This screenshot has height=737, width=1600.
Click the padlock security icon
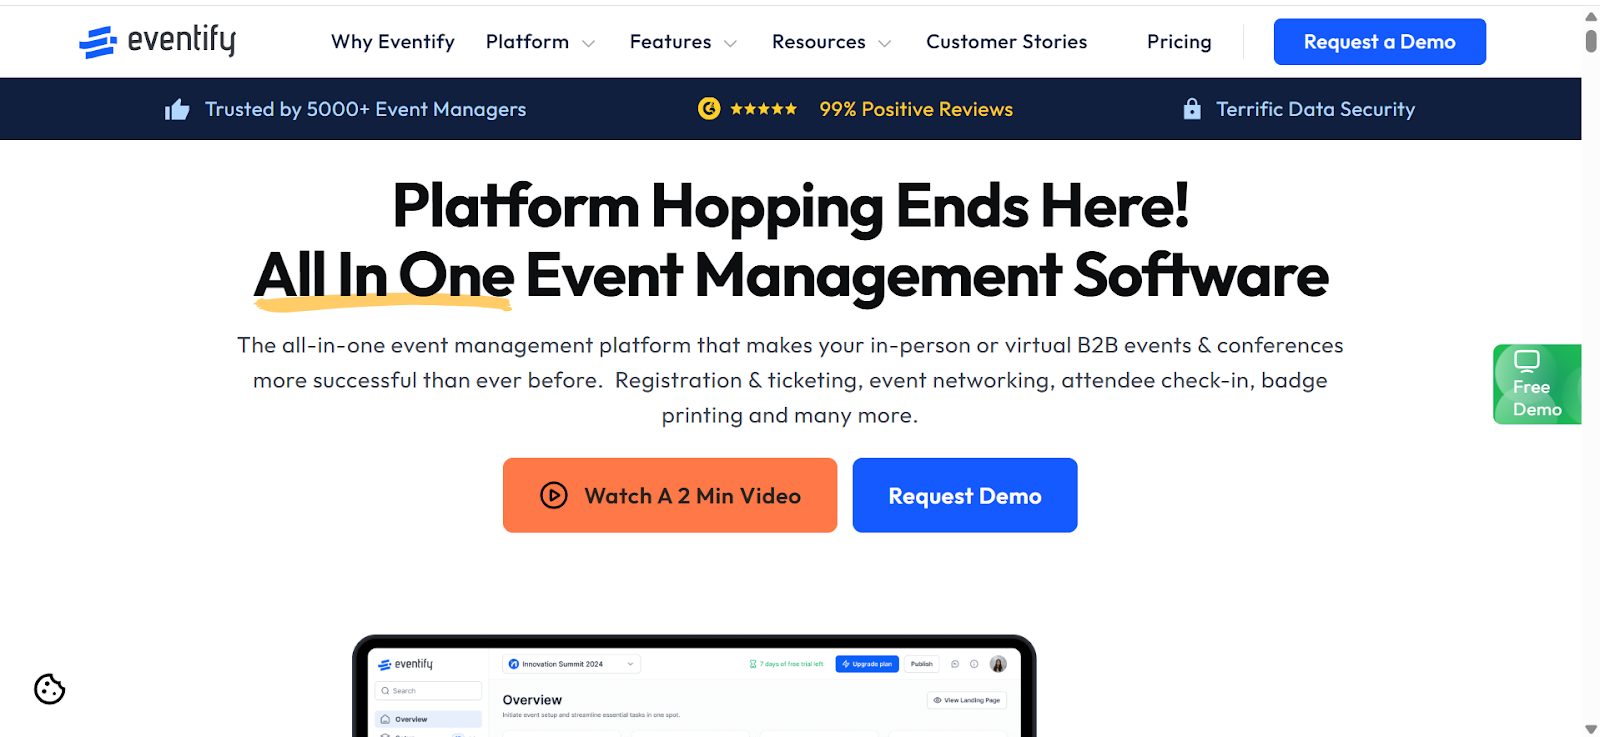point(1192,109)
